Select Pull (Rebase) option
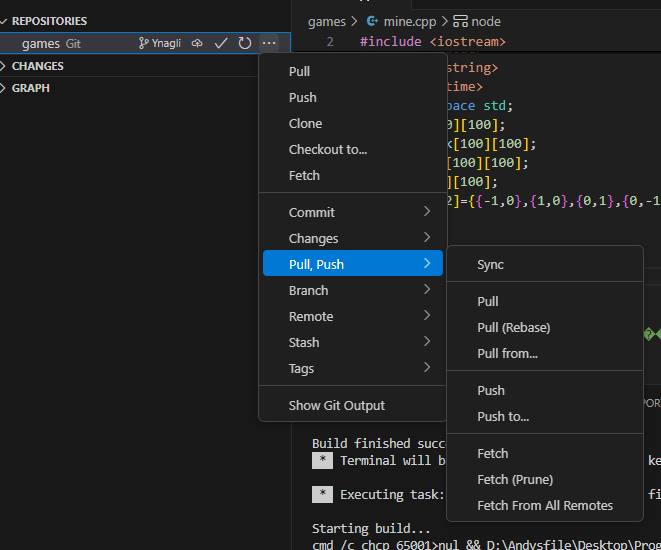661x550 pixels. click(x=545, y=327)
